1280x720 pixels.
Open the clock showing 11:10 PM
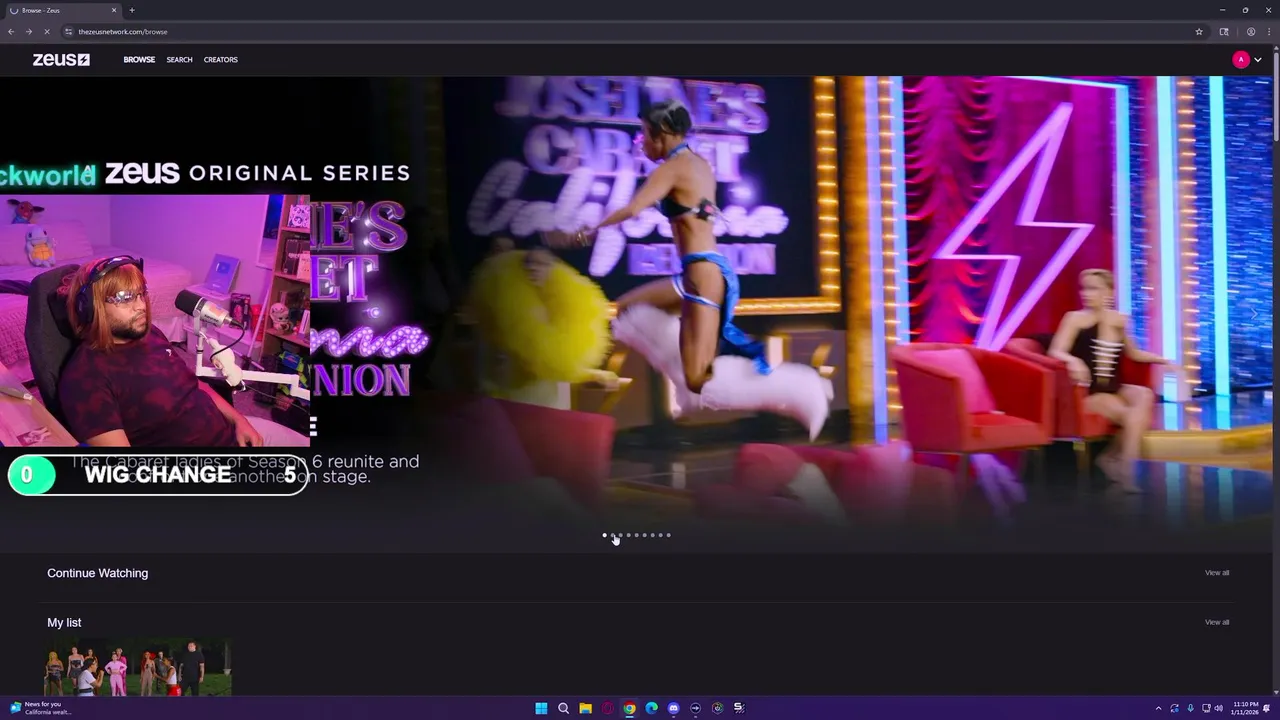click(1246, 708)
